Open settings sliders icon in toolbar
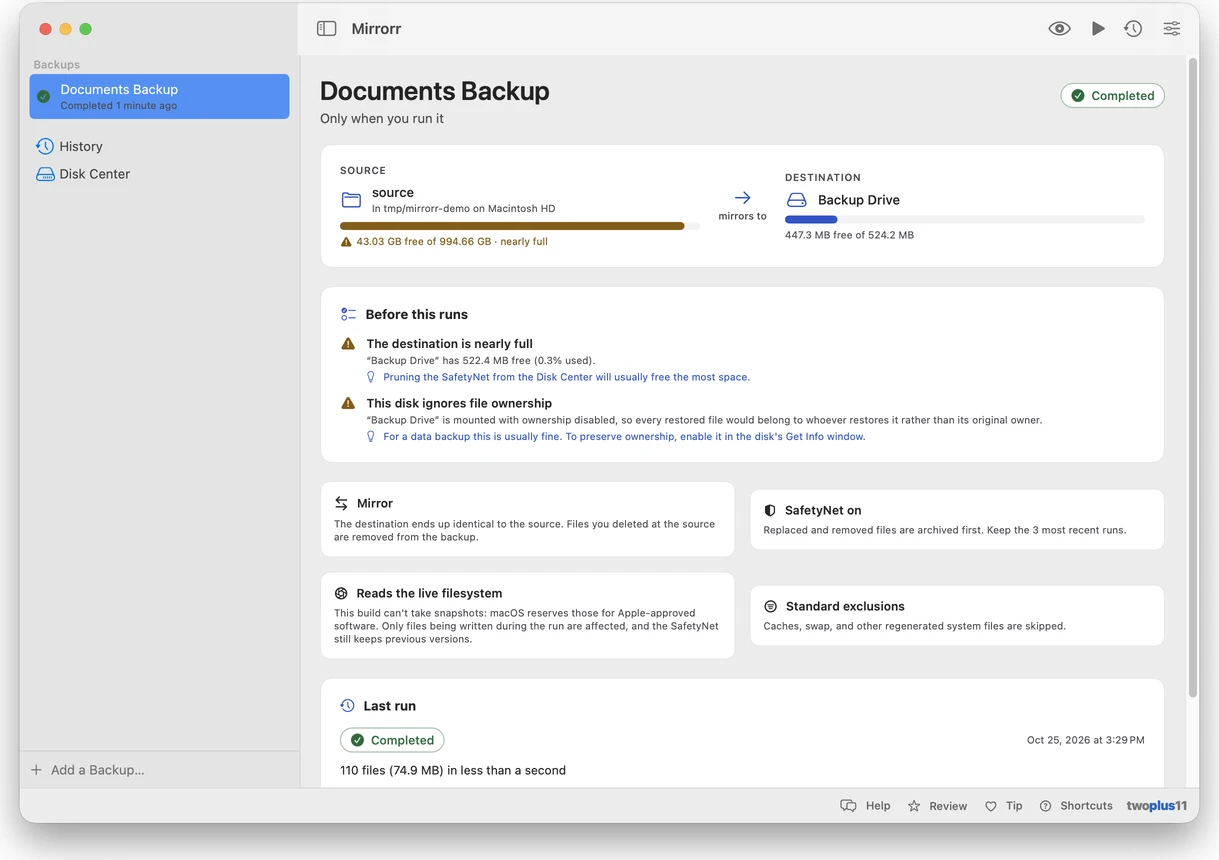The height and width of the screenshot is (860, 1219). (x=1172, y=29)
